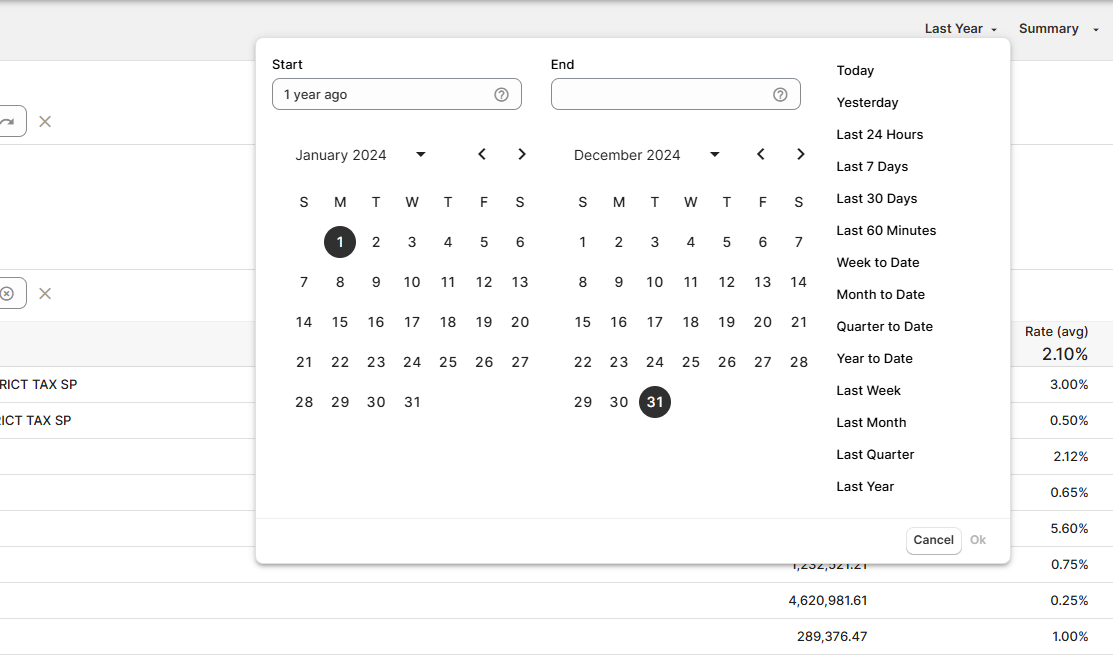
Task: Open the Summary view dropdown
Action: click(x=1058, y=29)
